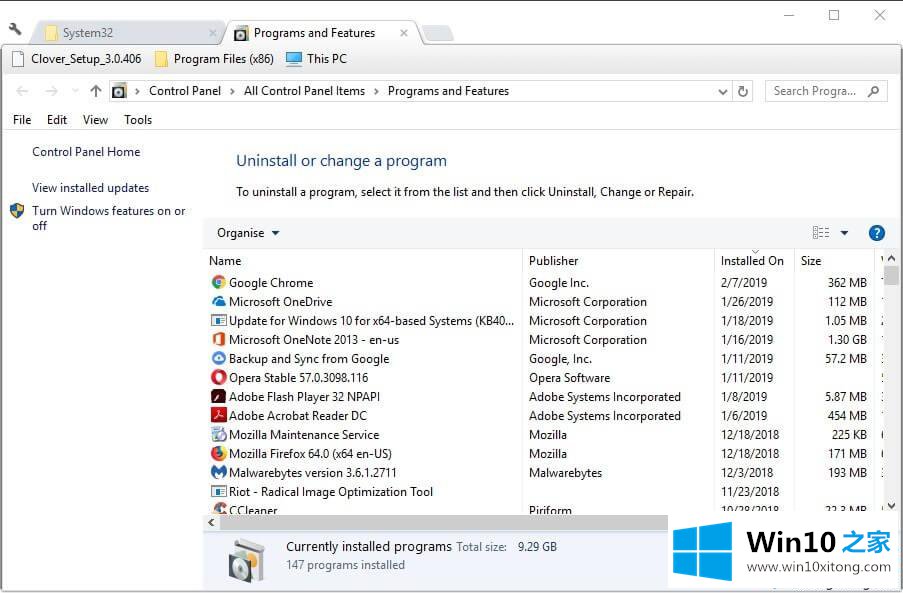Screen dimensions: 903x593
Task: Open the Program Files (x86) bookmark
Action: pyautogui.click(x=214, y=59)
